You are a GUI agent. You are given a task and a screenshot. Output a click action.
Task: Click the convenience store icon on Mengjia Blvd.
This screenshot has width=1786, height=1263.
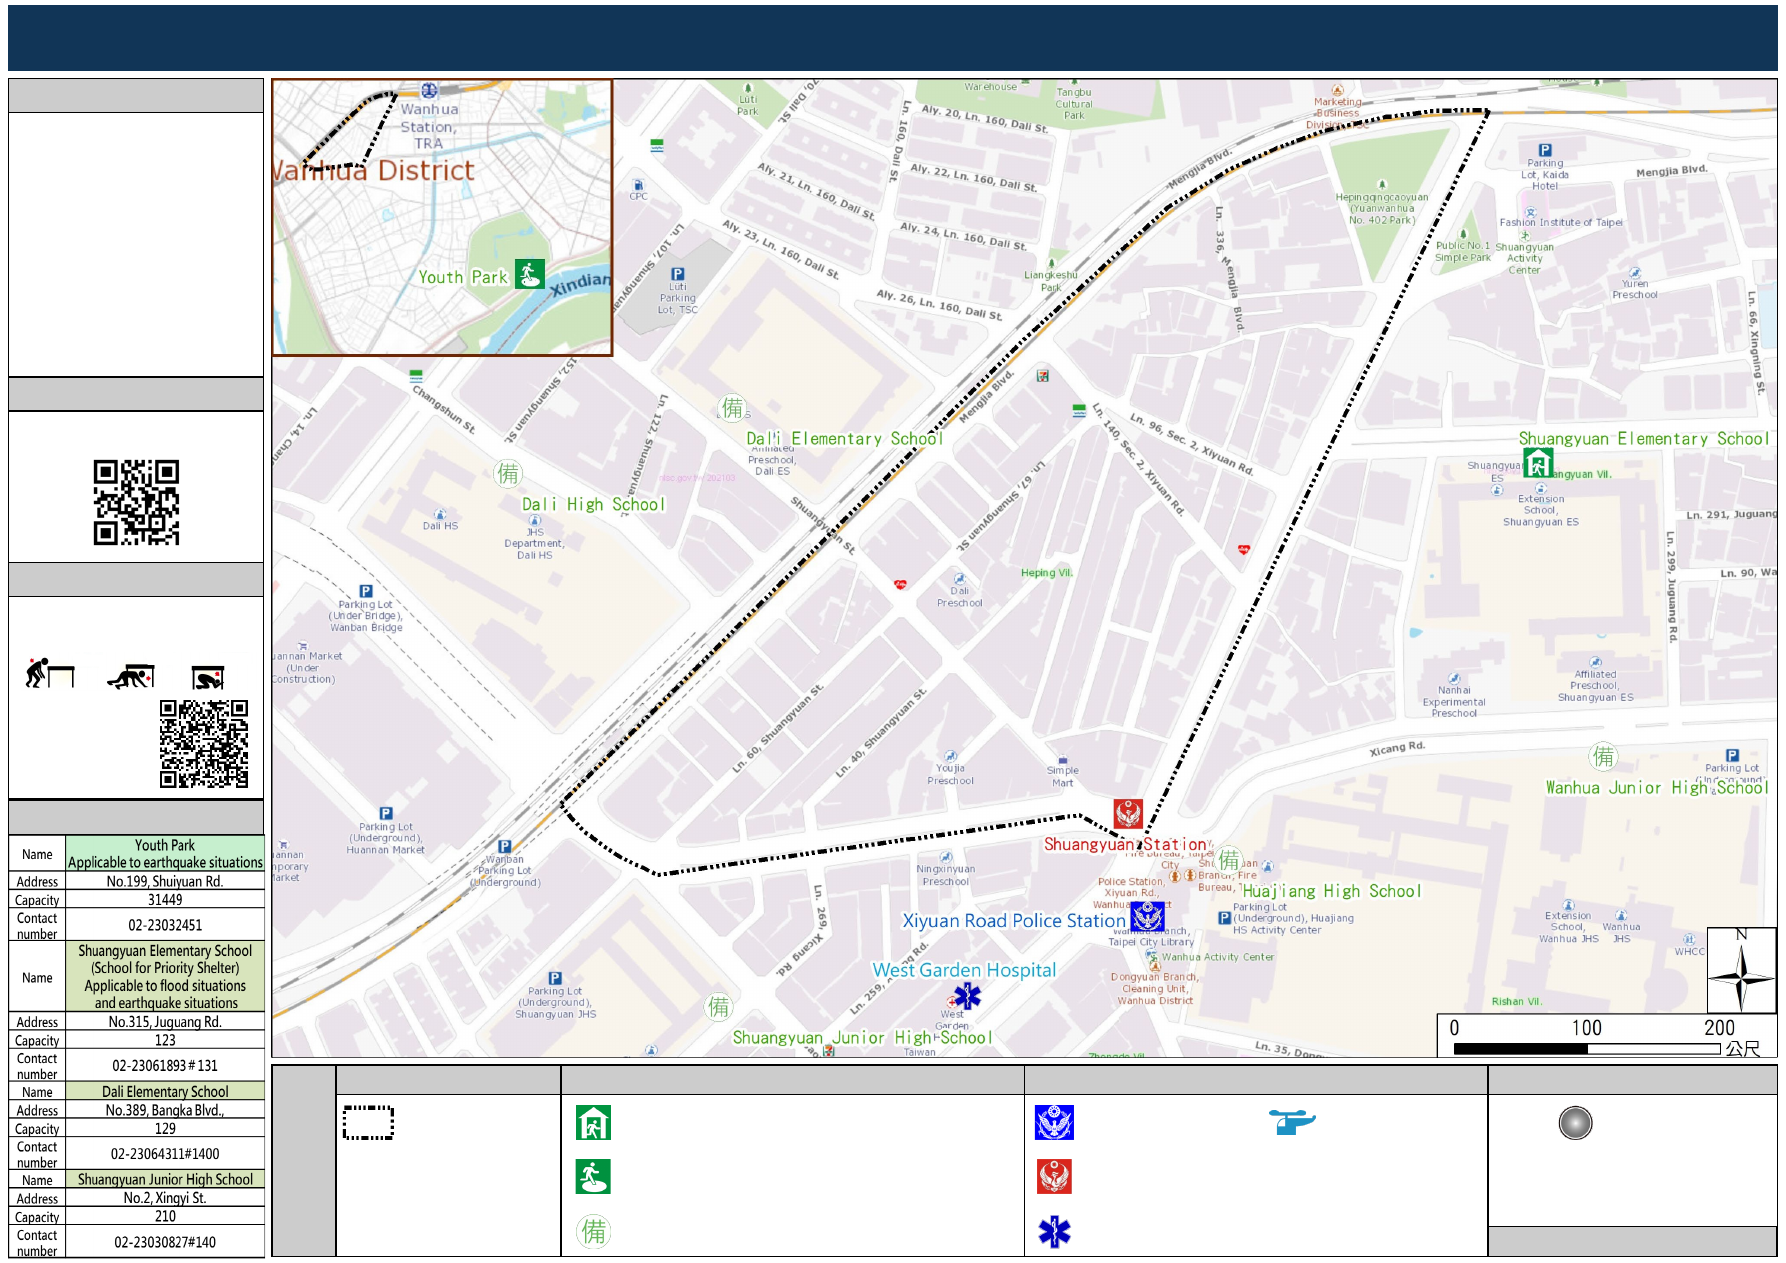click(1043, 375)
